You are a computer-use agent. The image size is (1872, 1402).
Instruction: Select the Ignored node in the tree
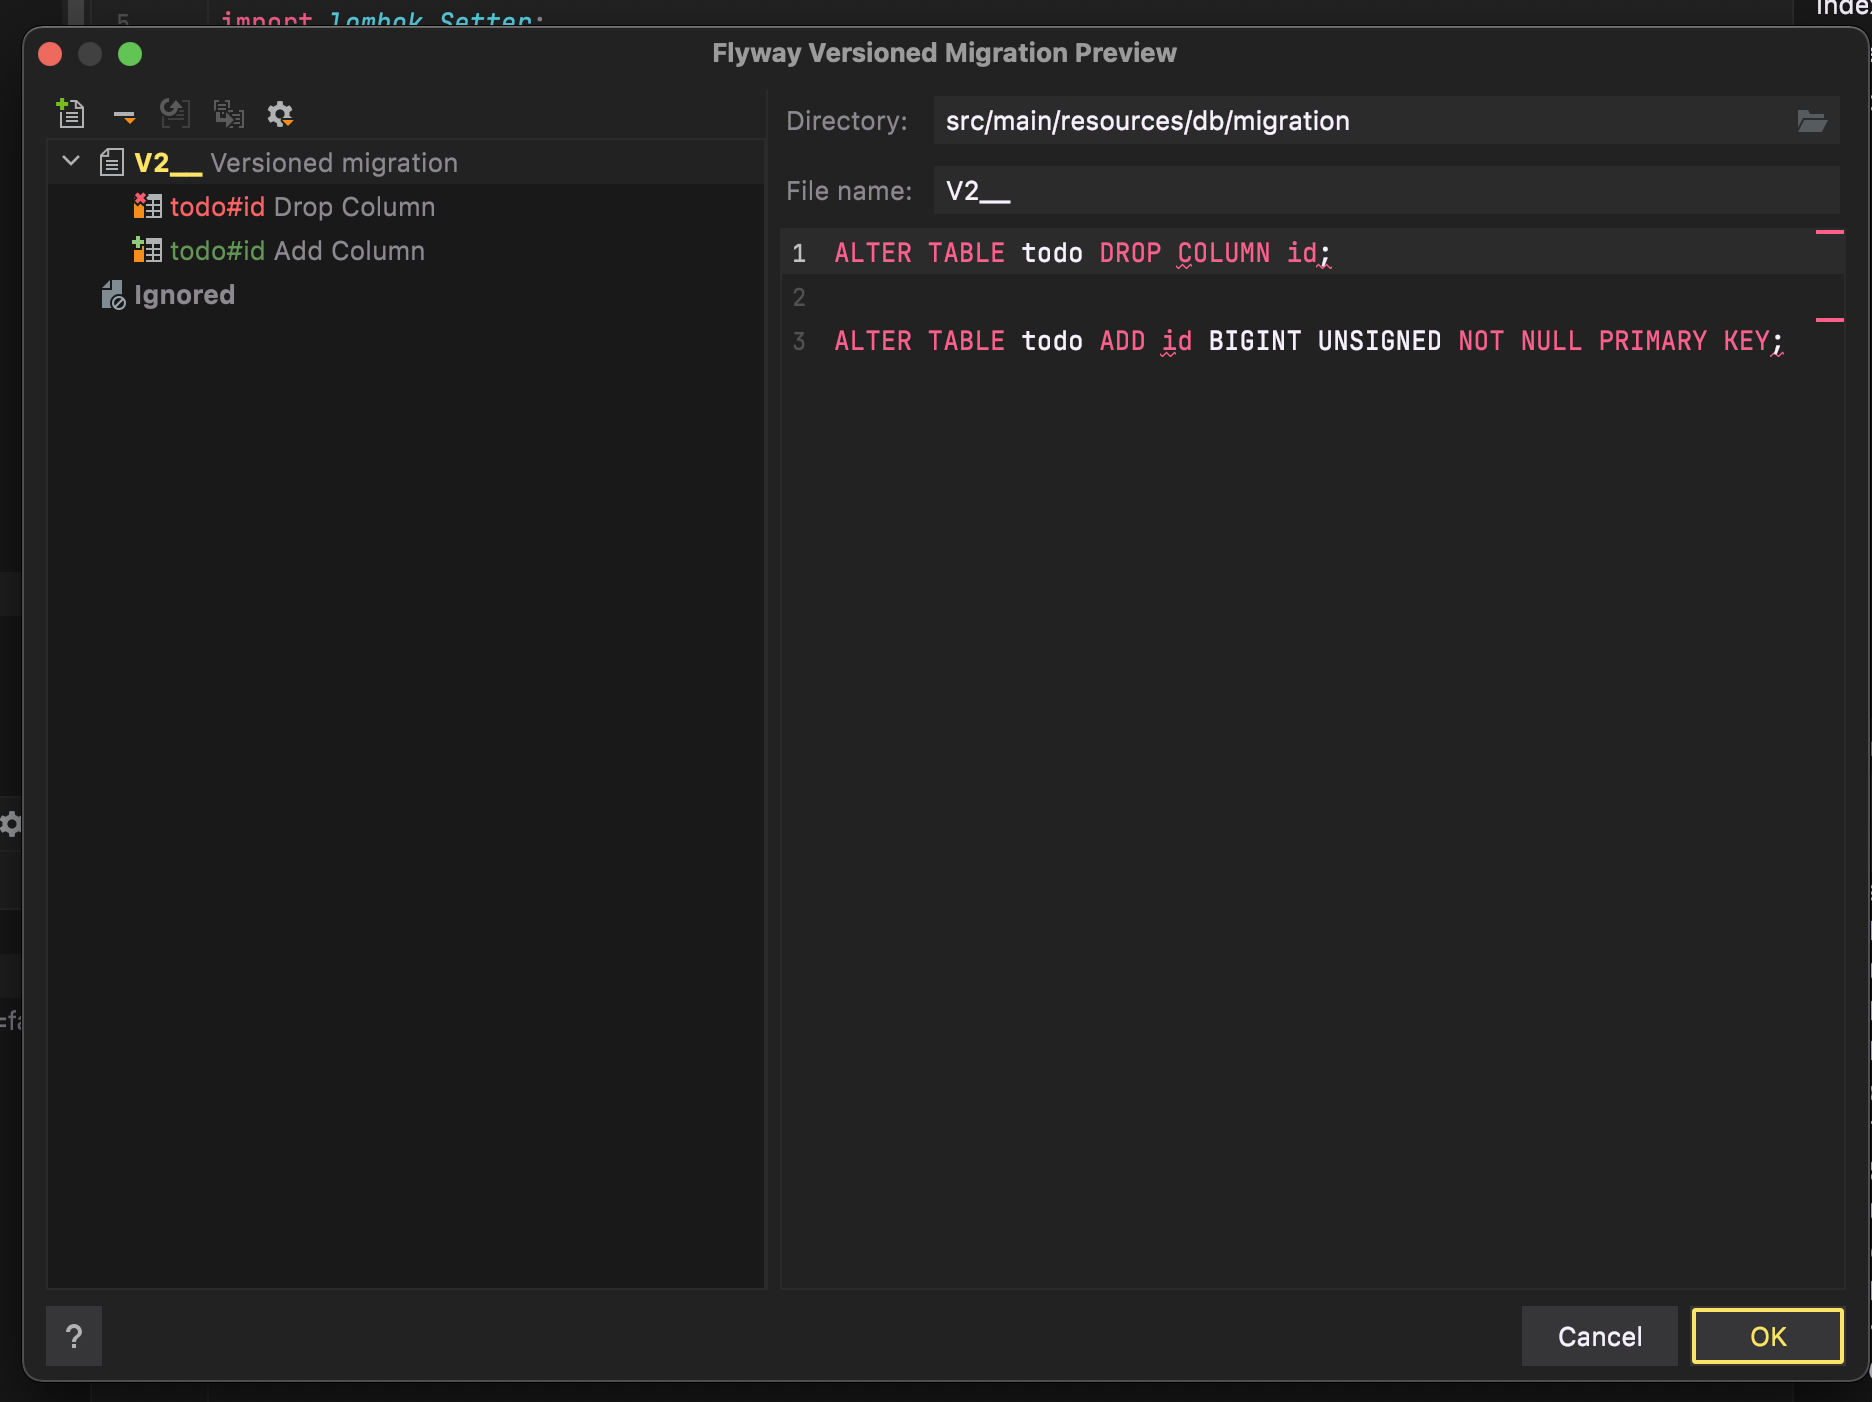pos(406,294)
